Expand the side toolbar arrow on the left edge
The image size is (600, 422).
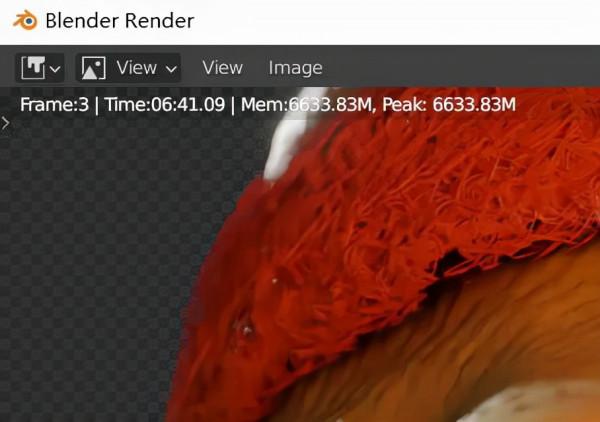5,123
